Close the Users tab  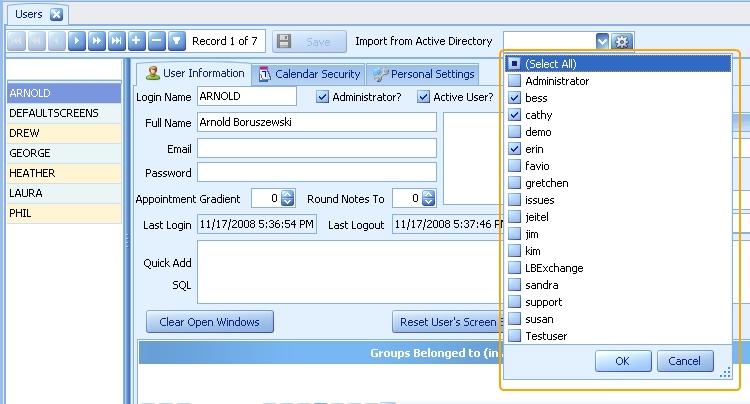click(56, 14)
